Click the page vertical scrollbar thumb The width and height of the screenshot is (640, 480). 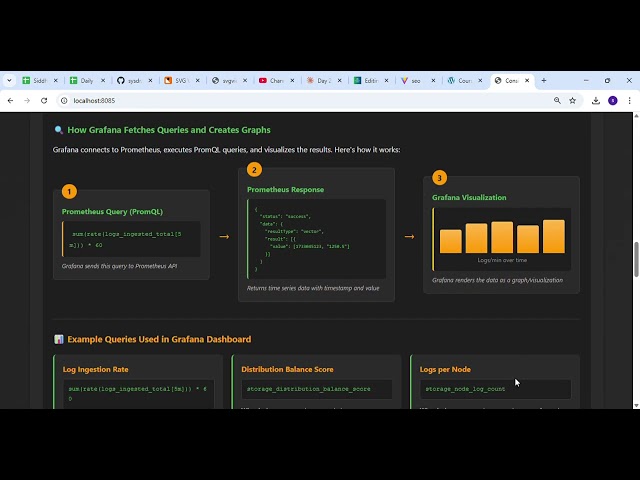tap(635, 258)
